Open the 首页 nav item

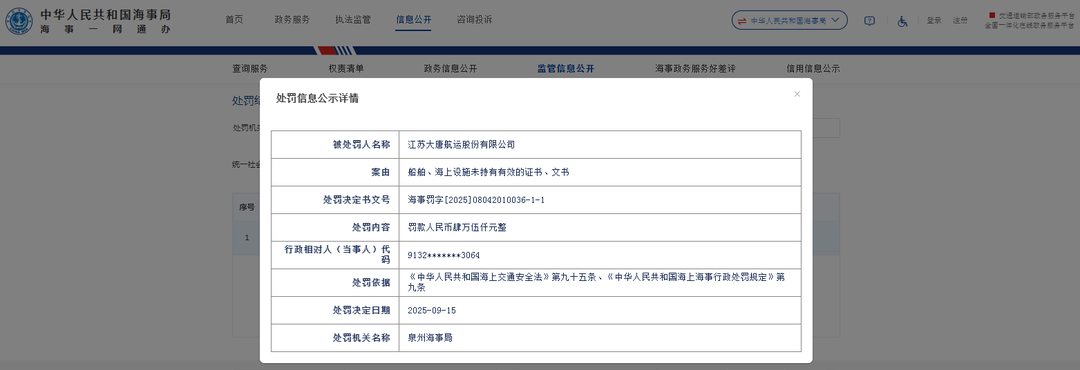pyautogui.click(x=234, y=19)
